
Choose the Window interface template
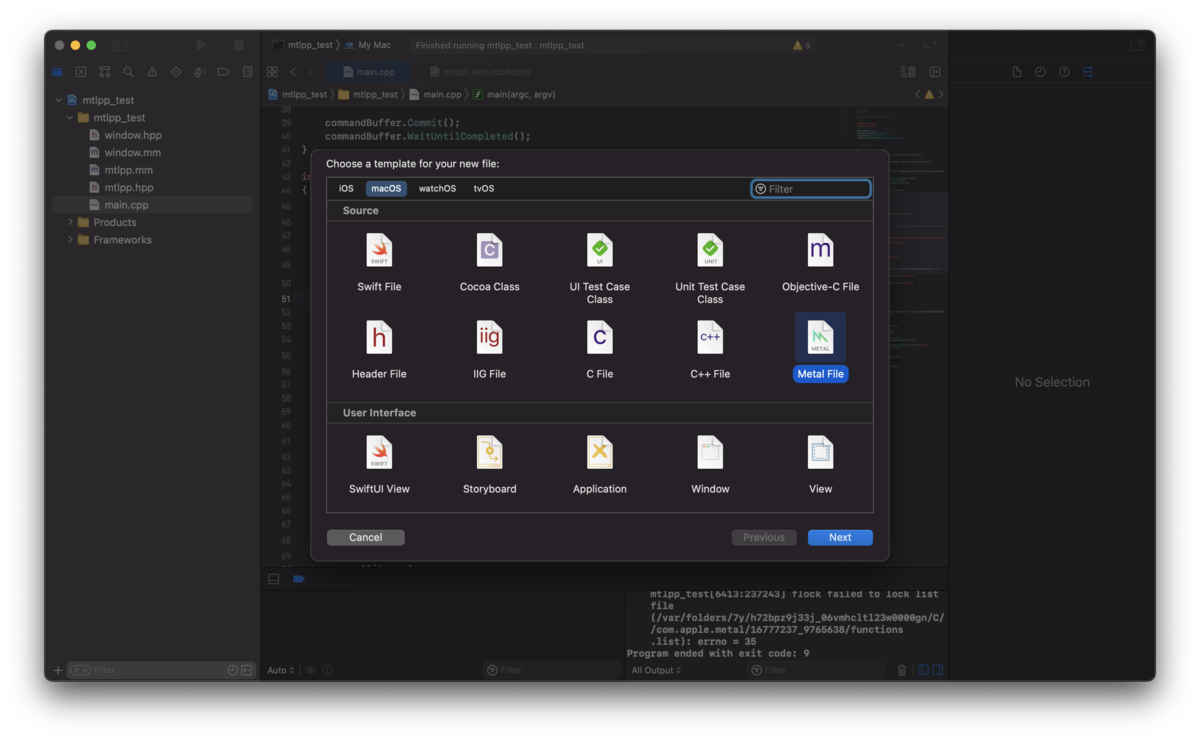[x=710, y=465]
